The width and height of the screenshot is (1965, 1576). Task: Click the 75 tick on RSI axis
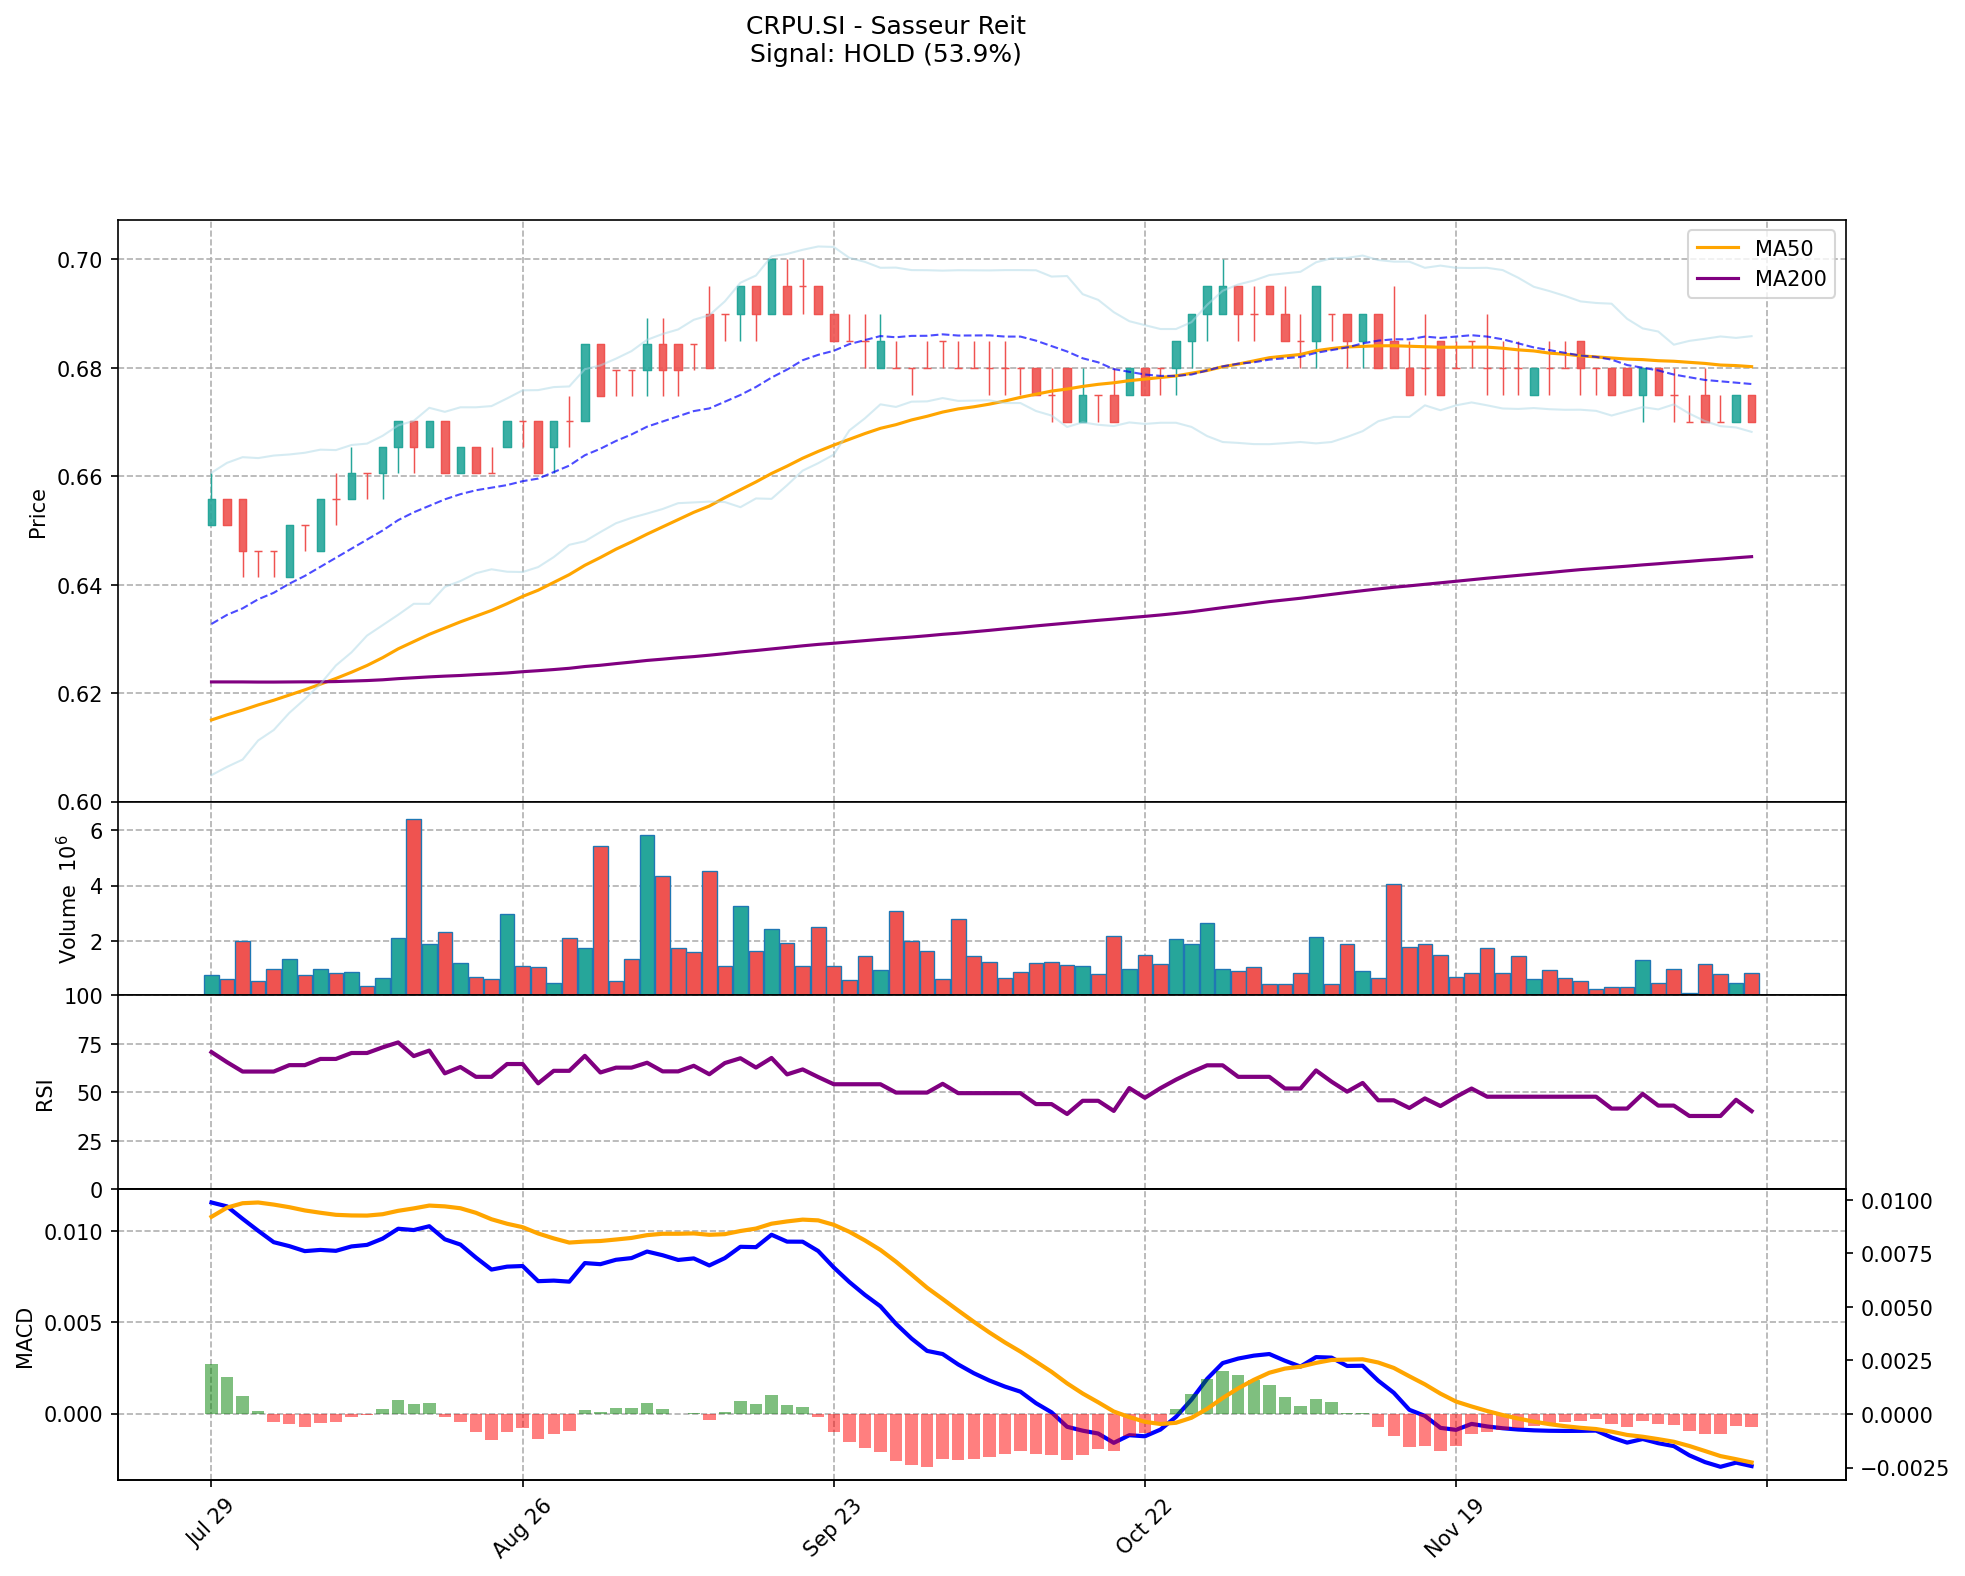[90, 1045]
